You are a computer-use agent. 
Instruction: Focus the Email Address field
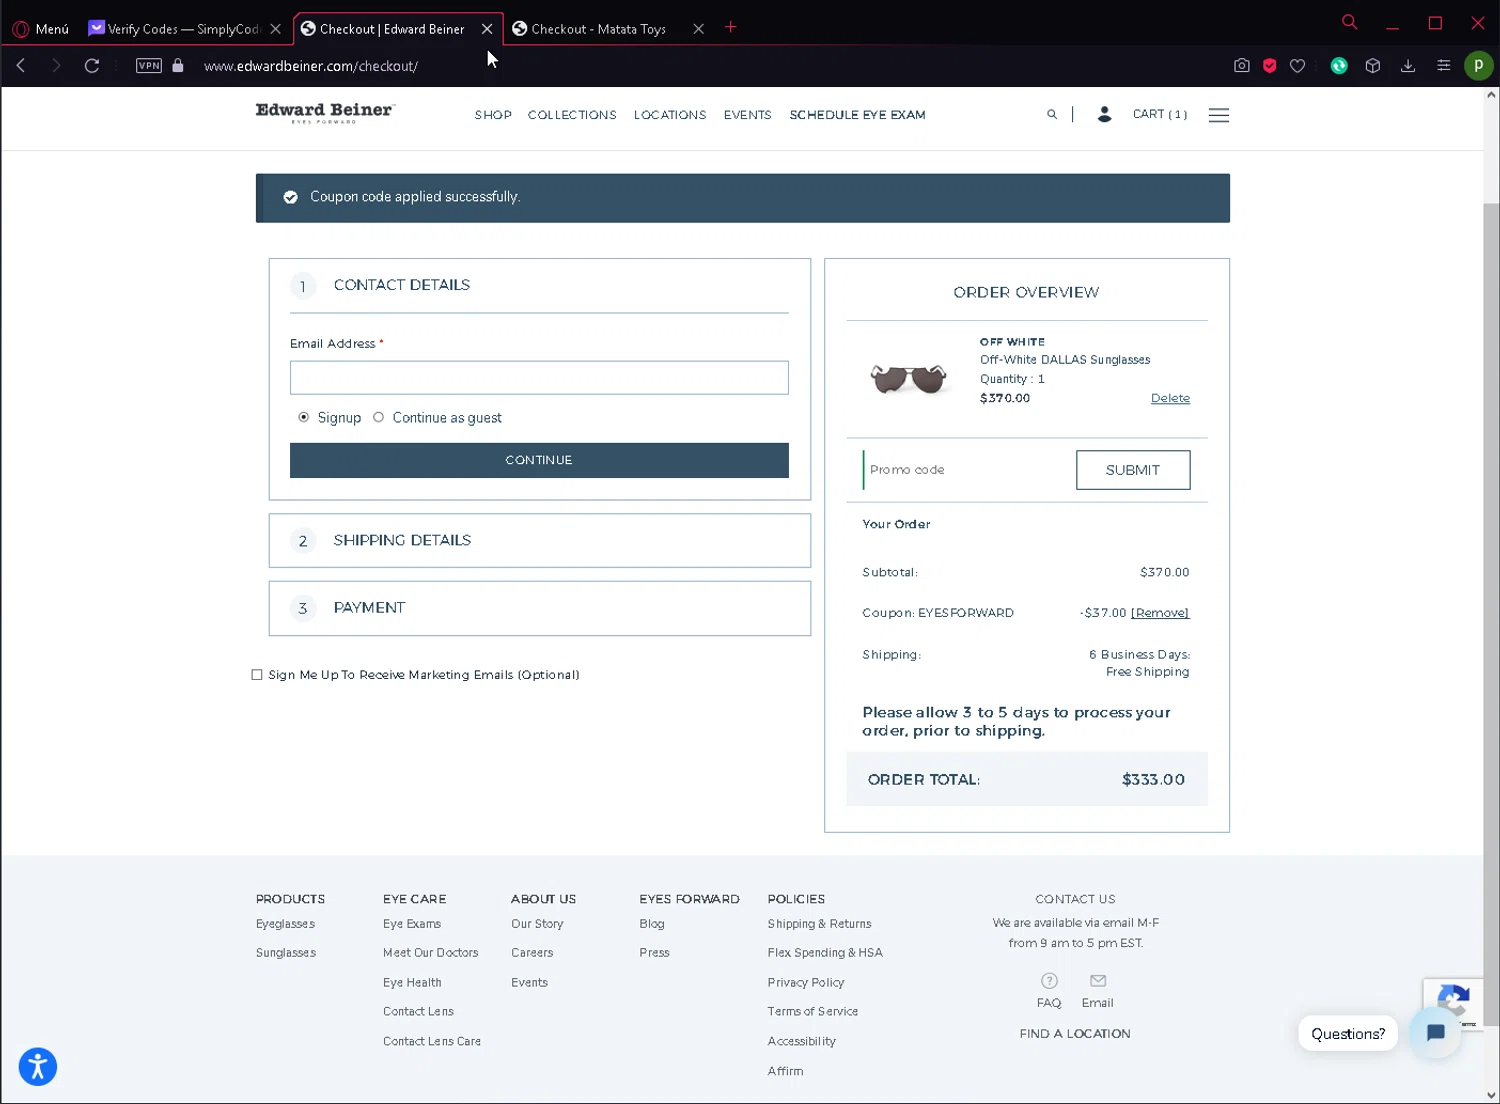pos(539,378)
